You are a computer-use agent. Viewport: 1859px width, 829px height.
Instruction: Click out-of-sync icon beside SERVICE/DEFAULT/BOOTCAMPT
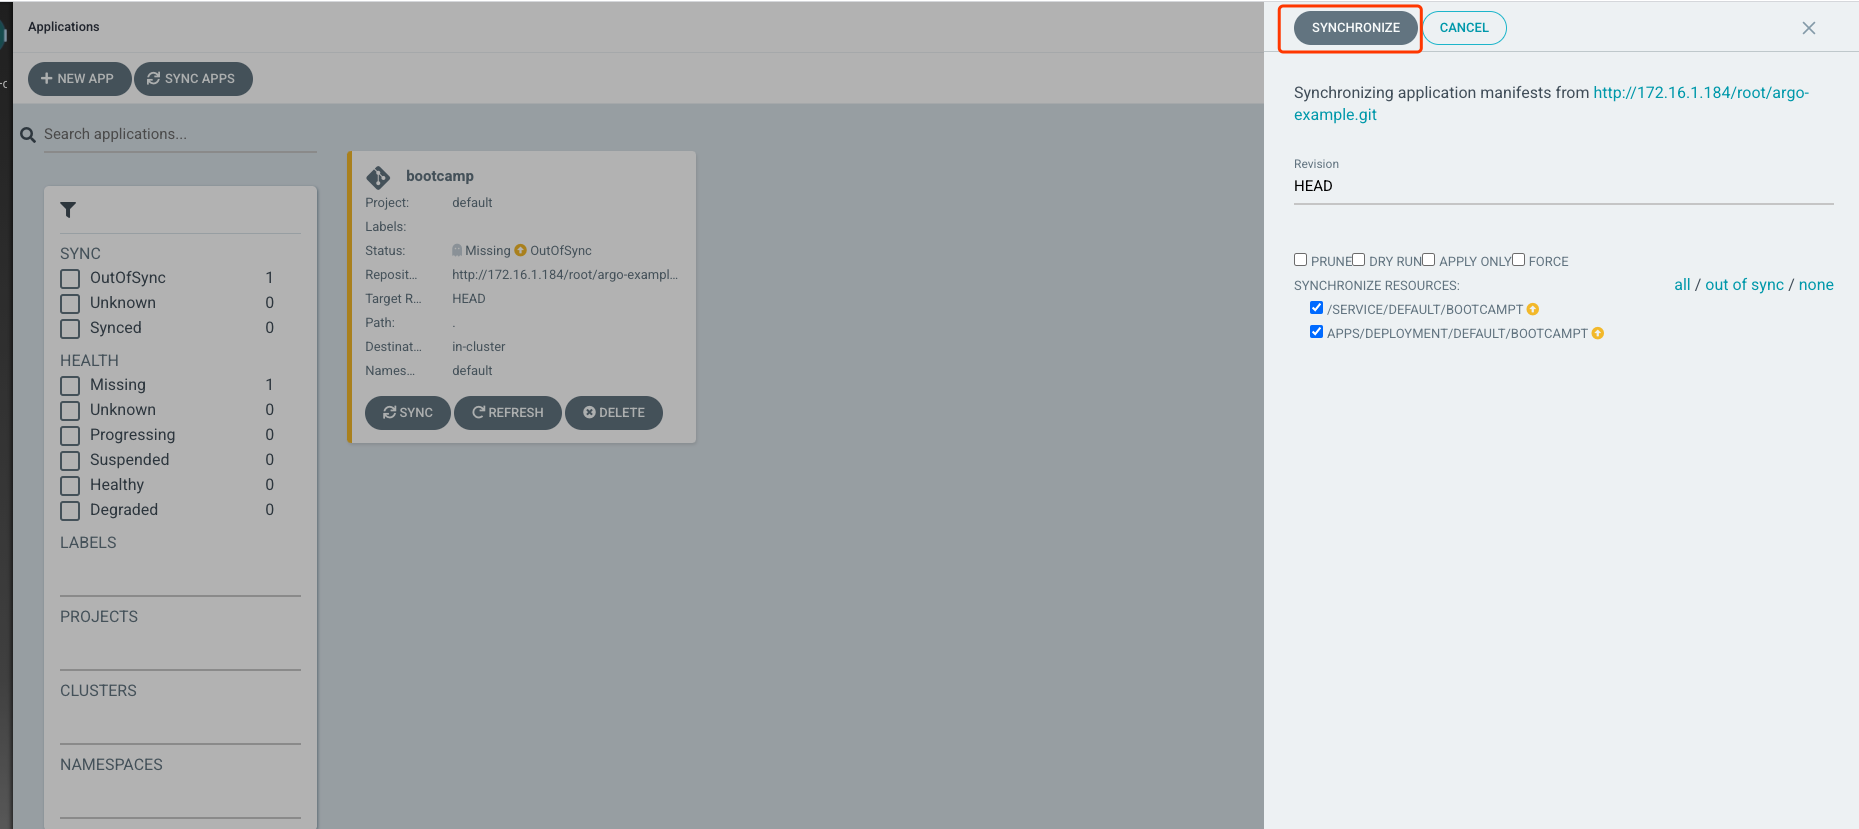1533,310
